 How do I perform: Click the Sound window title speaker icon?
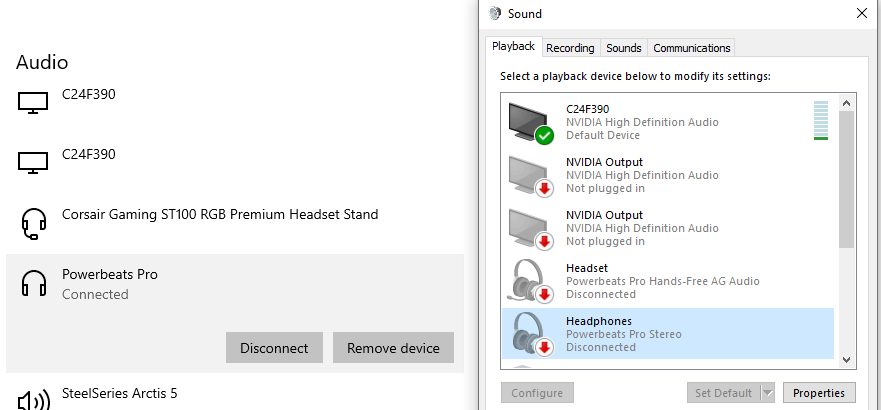coord(495,13)
